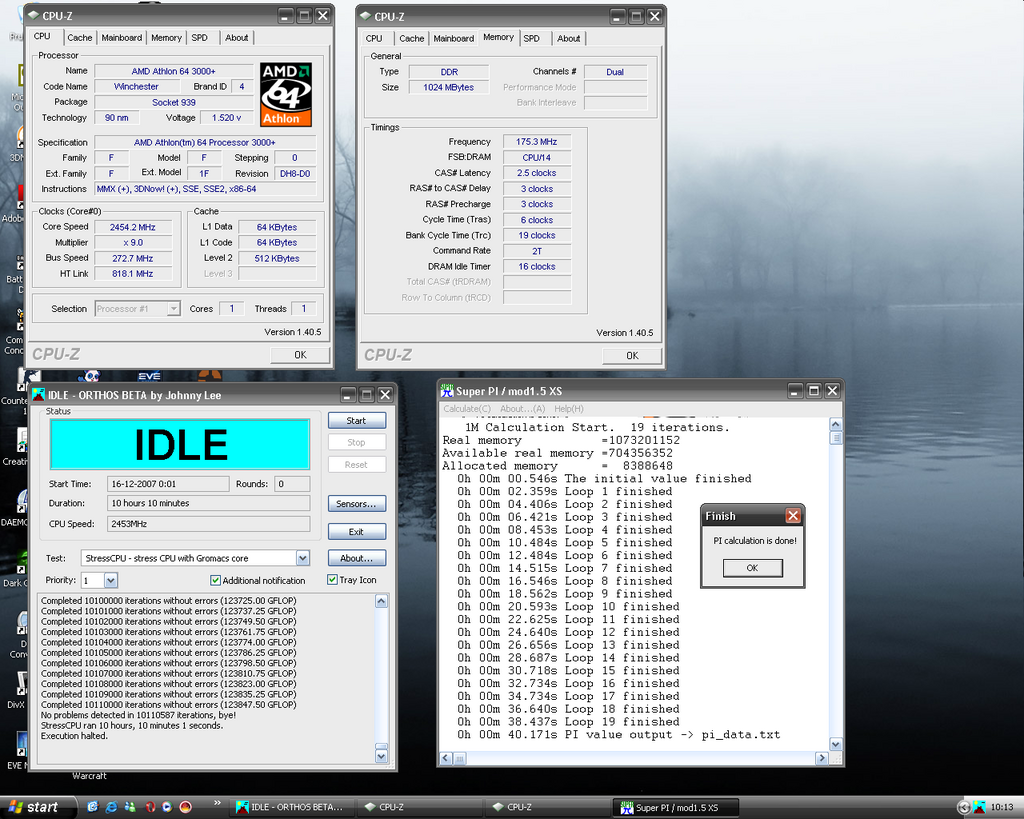Click the ORTHOS icon in the system tray
Image resolution: width=1024 pixels, height=819 pixels.
979,808
